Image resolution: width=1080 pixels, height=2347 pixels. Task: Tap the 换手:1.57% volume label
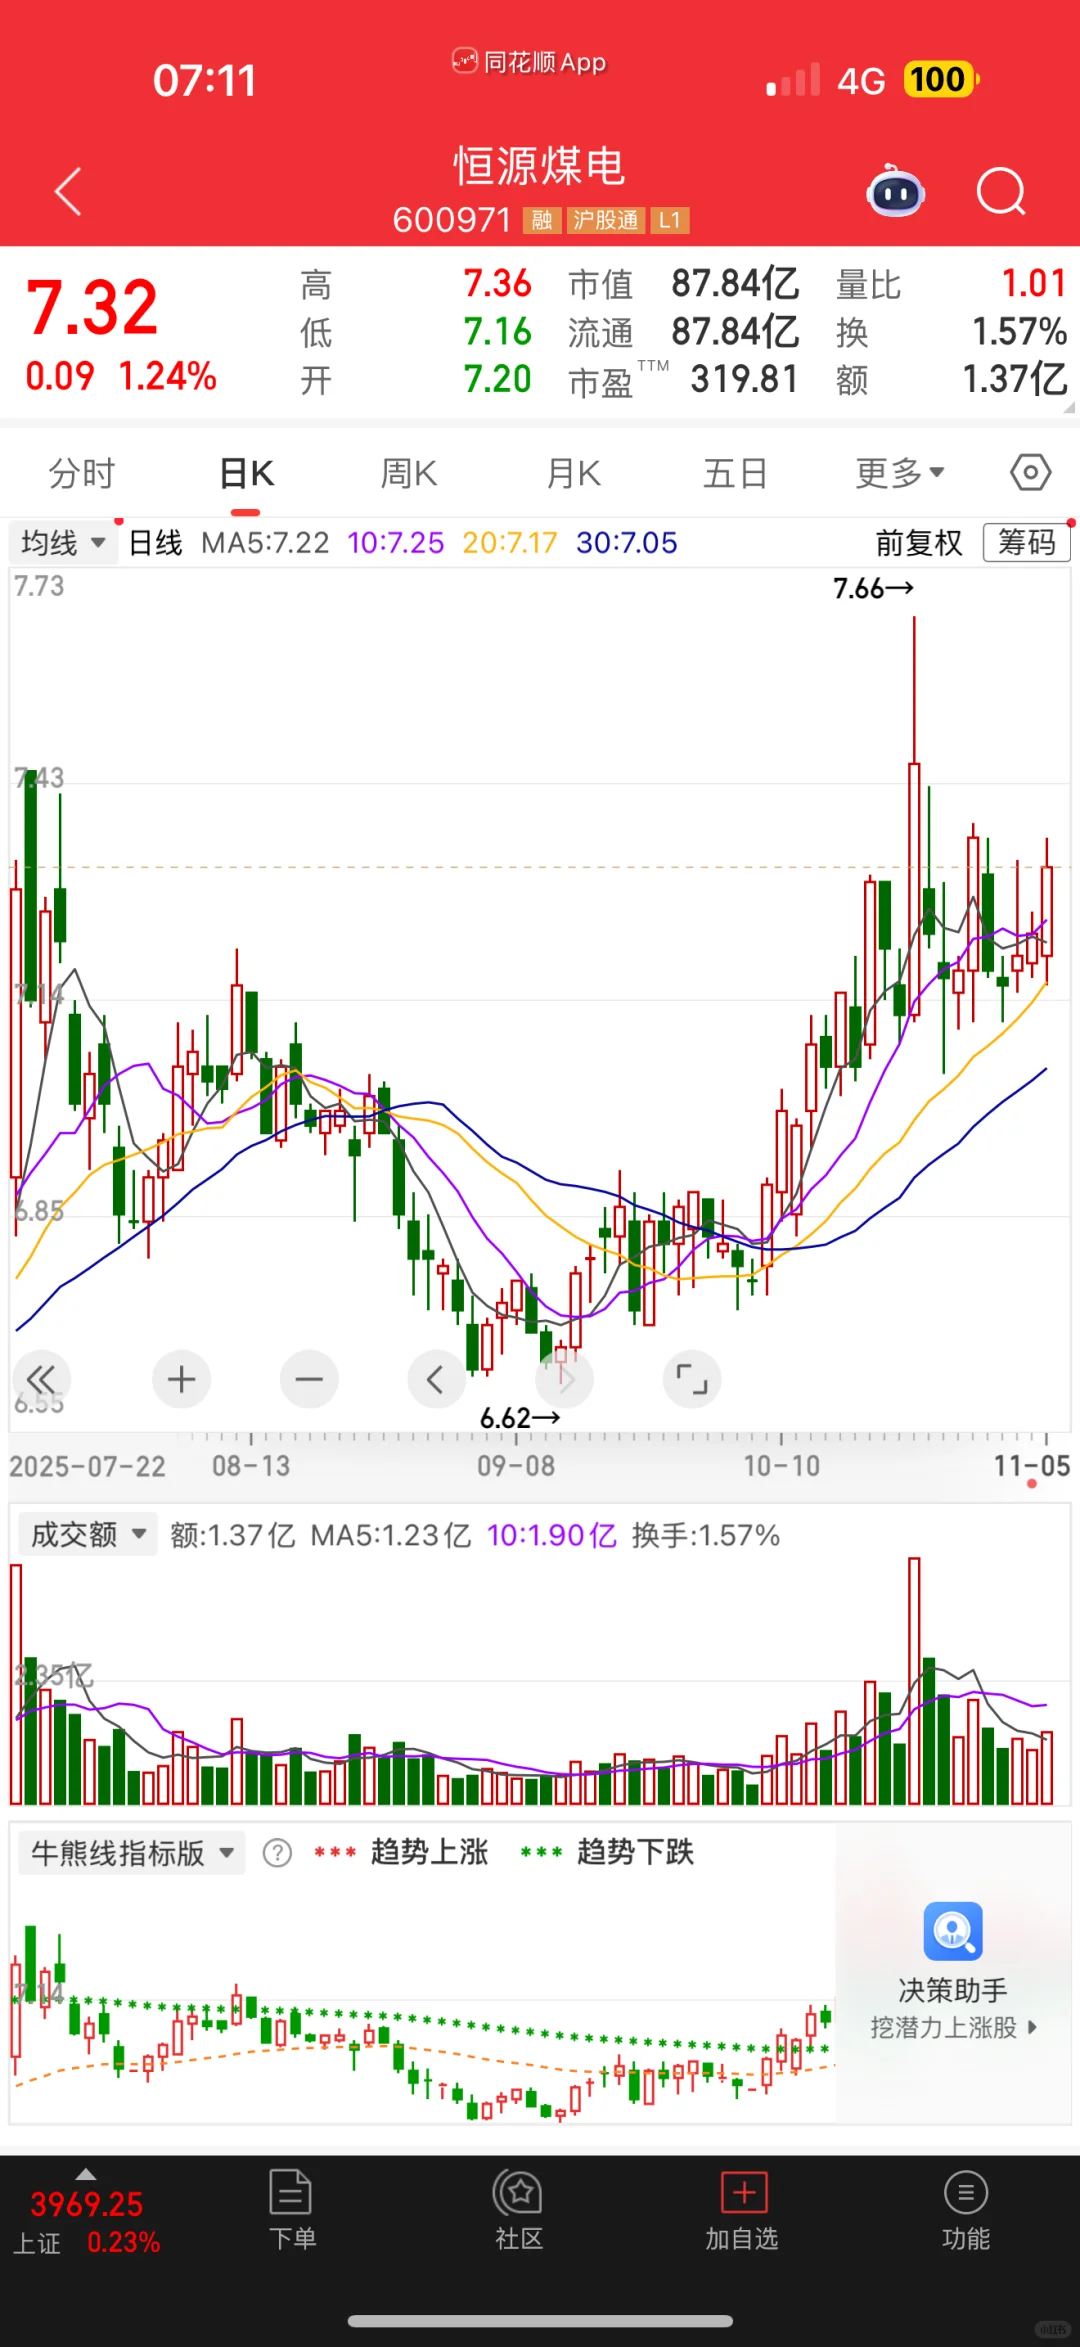[706, 1535]
